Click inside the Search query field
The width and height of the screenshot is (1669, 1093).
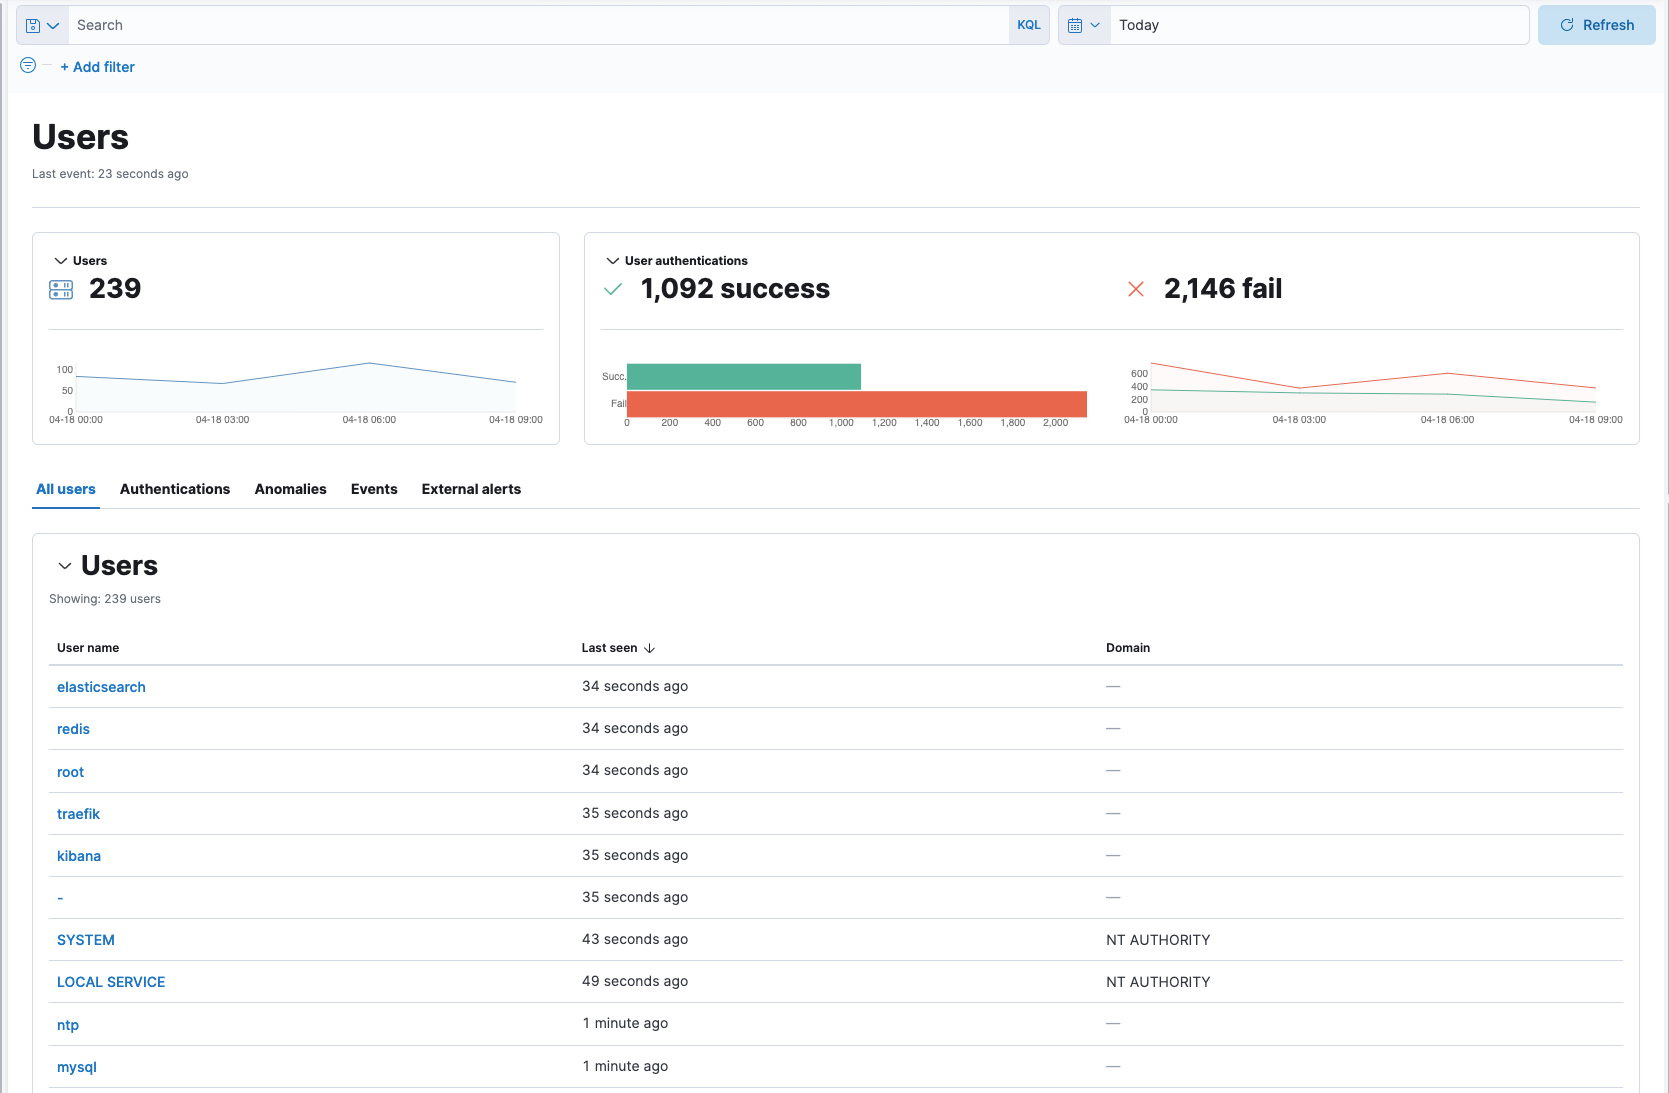[x=400, y=24]
